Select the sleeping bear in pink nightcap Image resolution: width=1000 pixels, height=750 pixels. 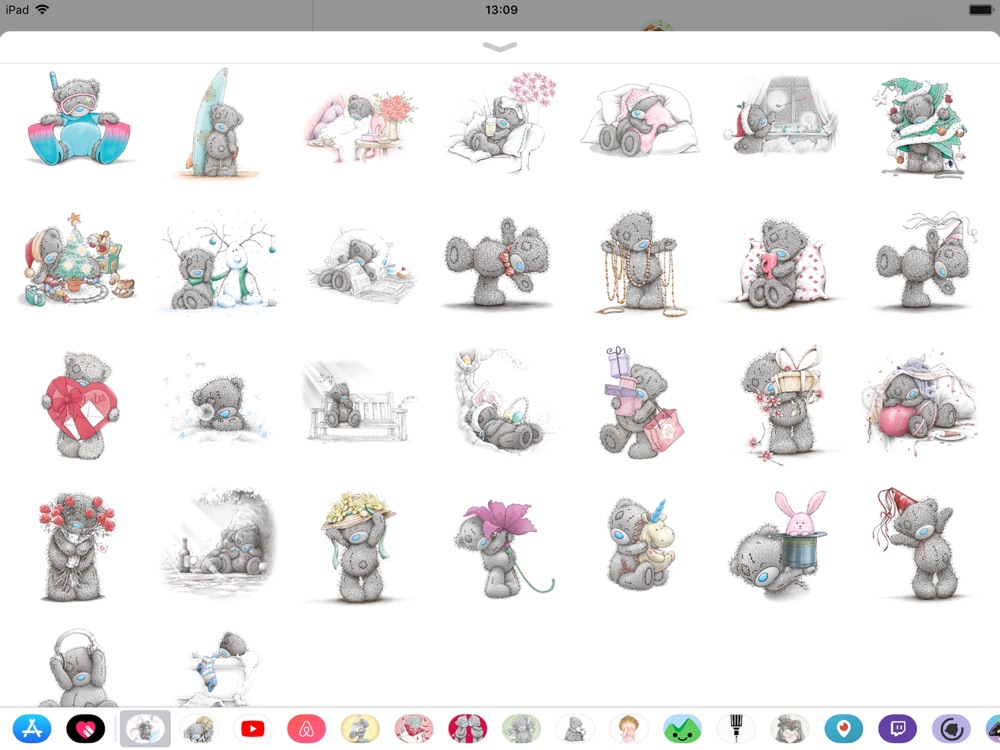point(640,120)
